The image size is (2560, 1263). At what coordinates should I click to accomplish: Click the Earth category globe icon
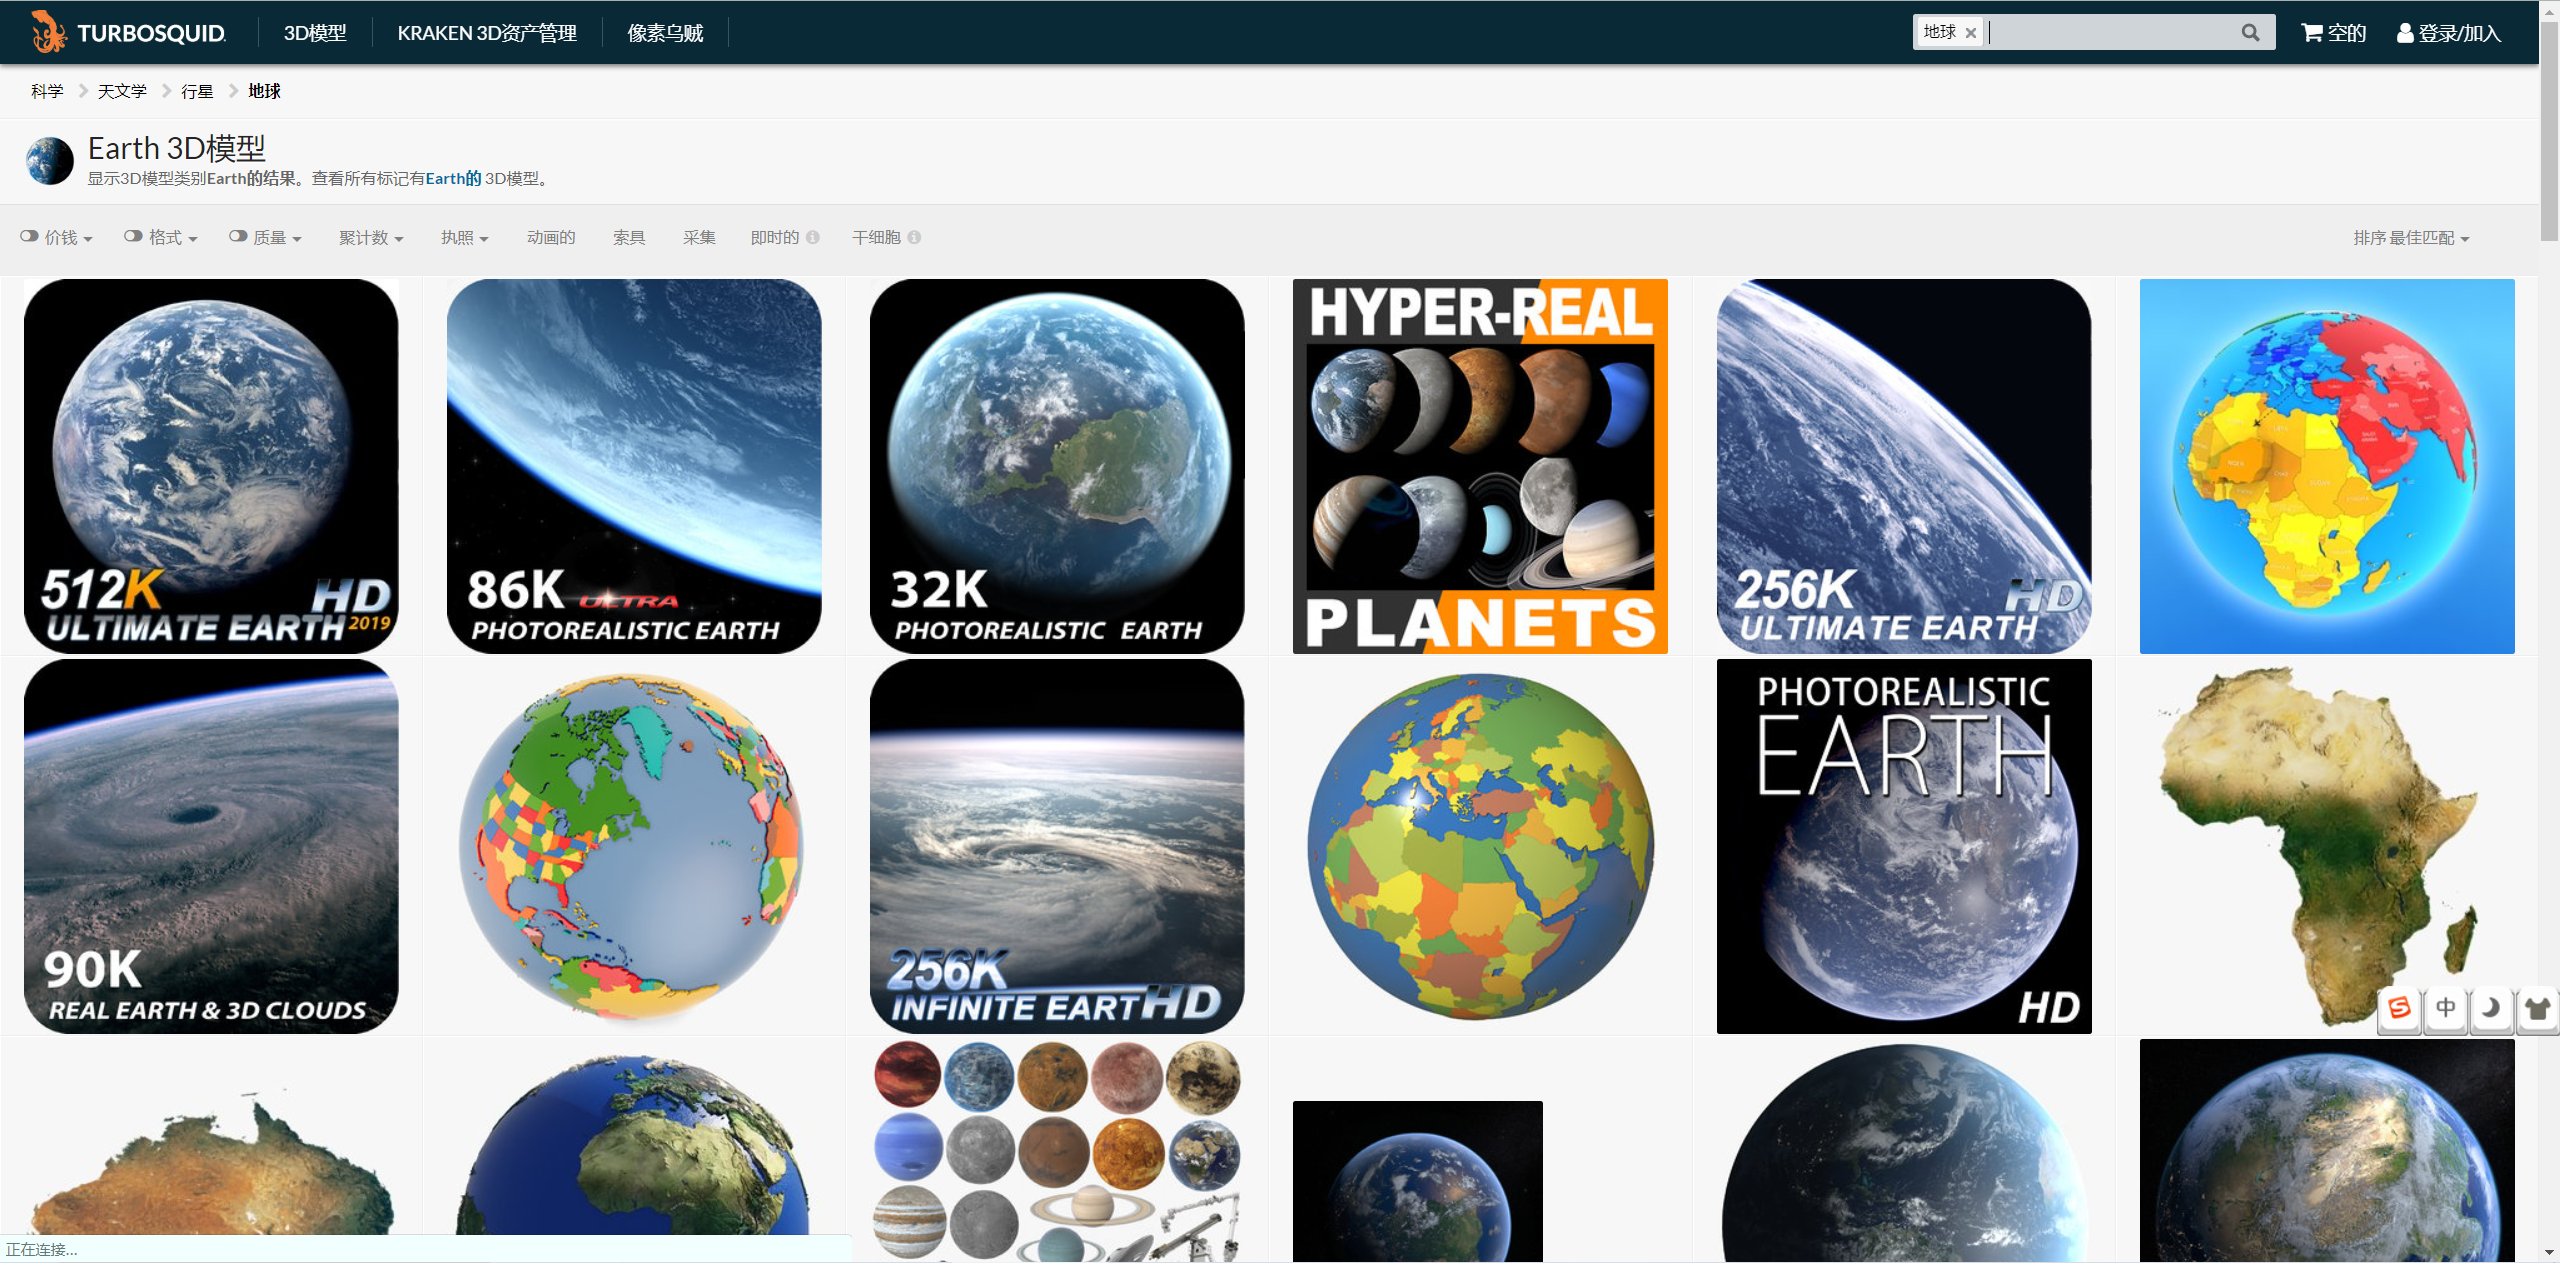pyautogui.click(x=50, y=161)
